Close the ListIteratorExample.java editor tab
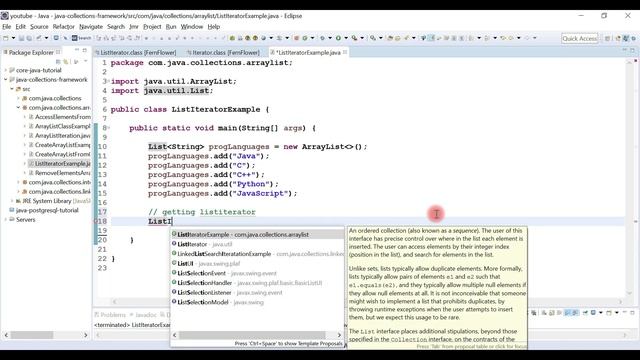 345,52
